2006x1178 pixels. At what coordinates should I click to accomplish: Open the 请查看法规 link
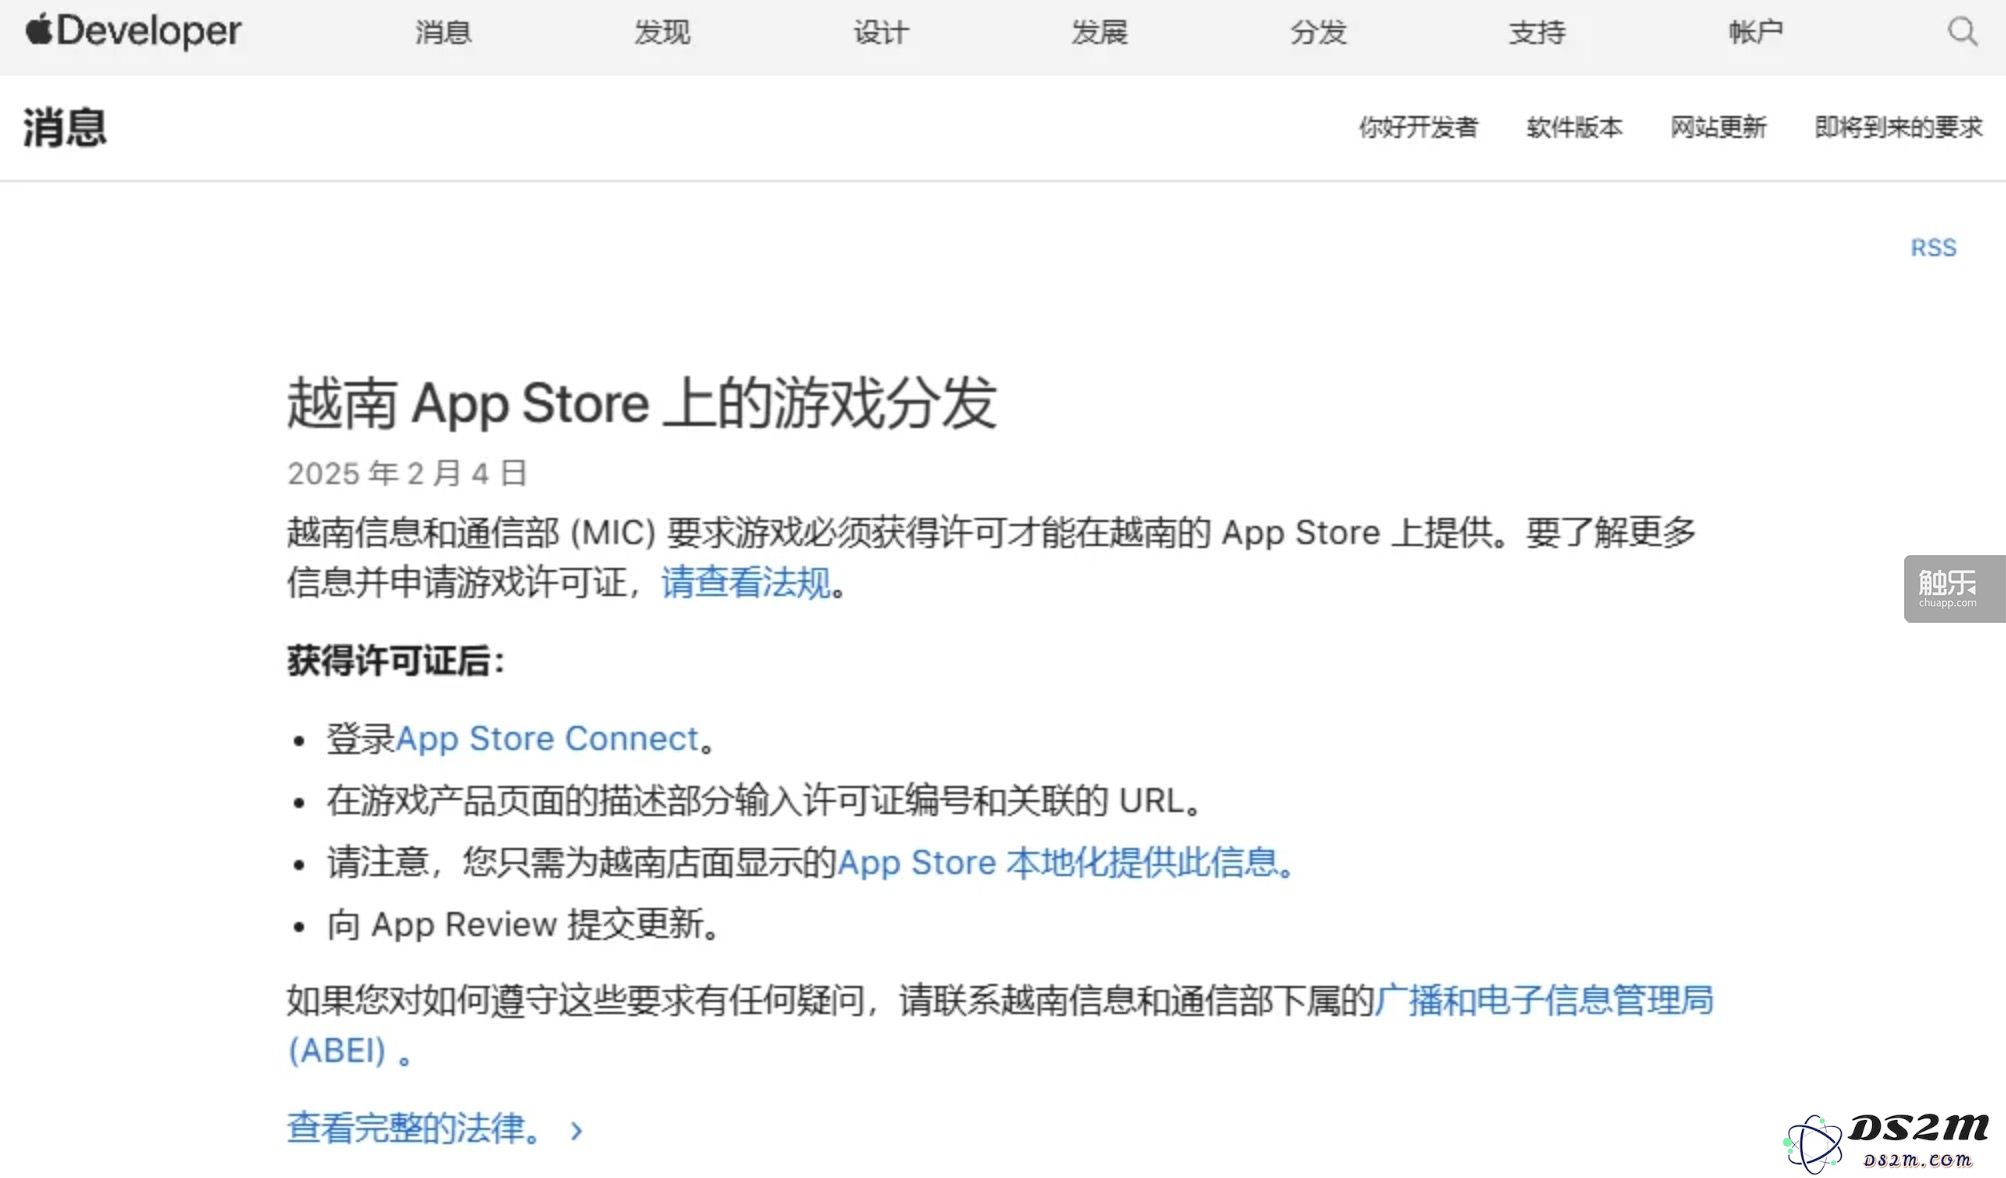click(746, 582)
